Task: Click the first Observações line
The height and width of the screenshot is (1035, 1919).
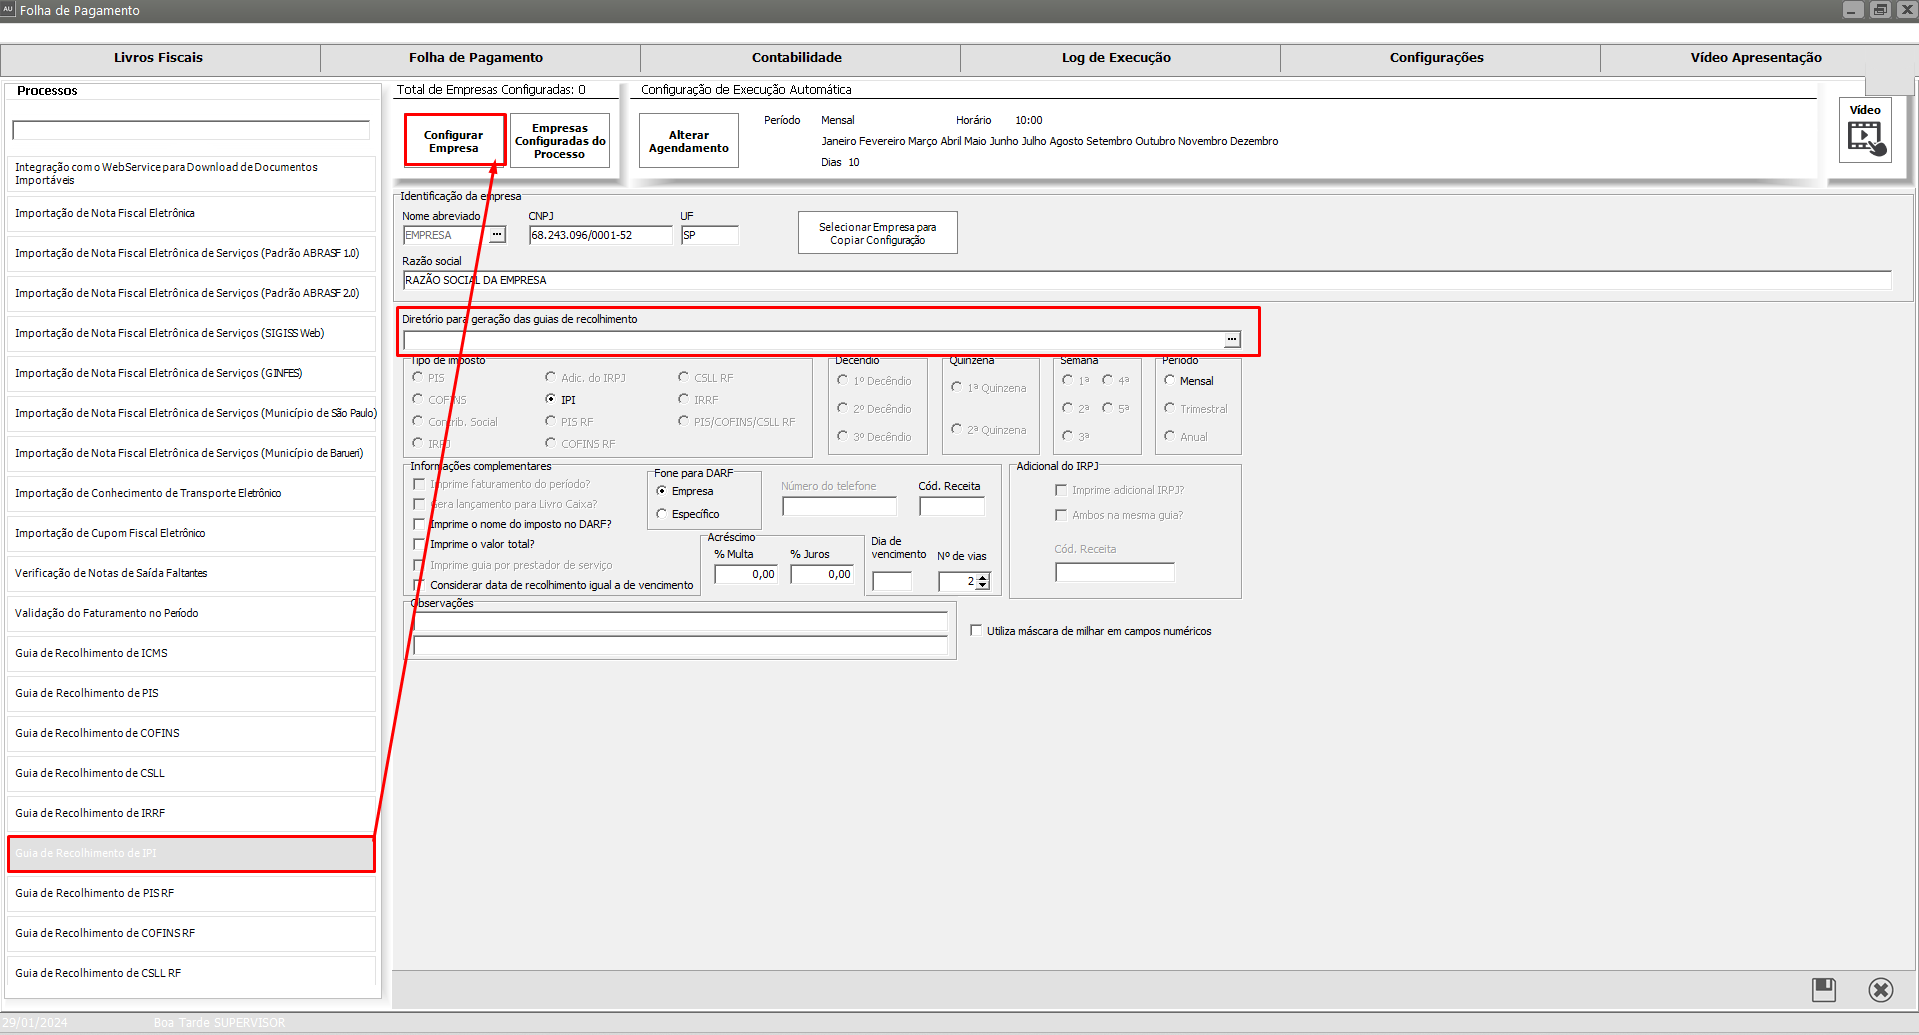Action: coord(680,622)
